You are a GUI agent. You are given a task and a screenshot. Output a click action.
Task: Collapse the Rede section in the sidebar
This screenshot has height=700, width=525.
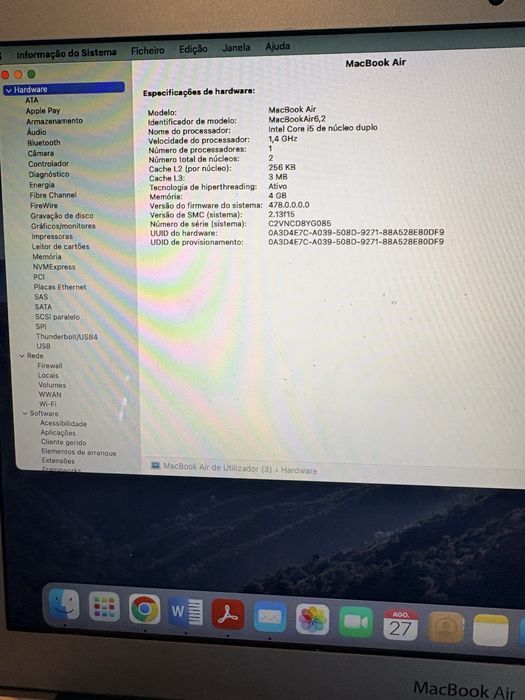coord(21,356)
